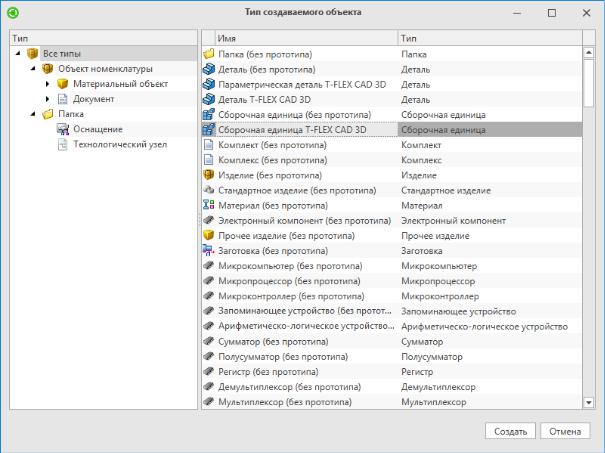Click the Микрокомпьютер row icon
Screen dimensions: 605x453
coord(209,265)
